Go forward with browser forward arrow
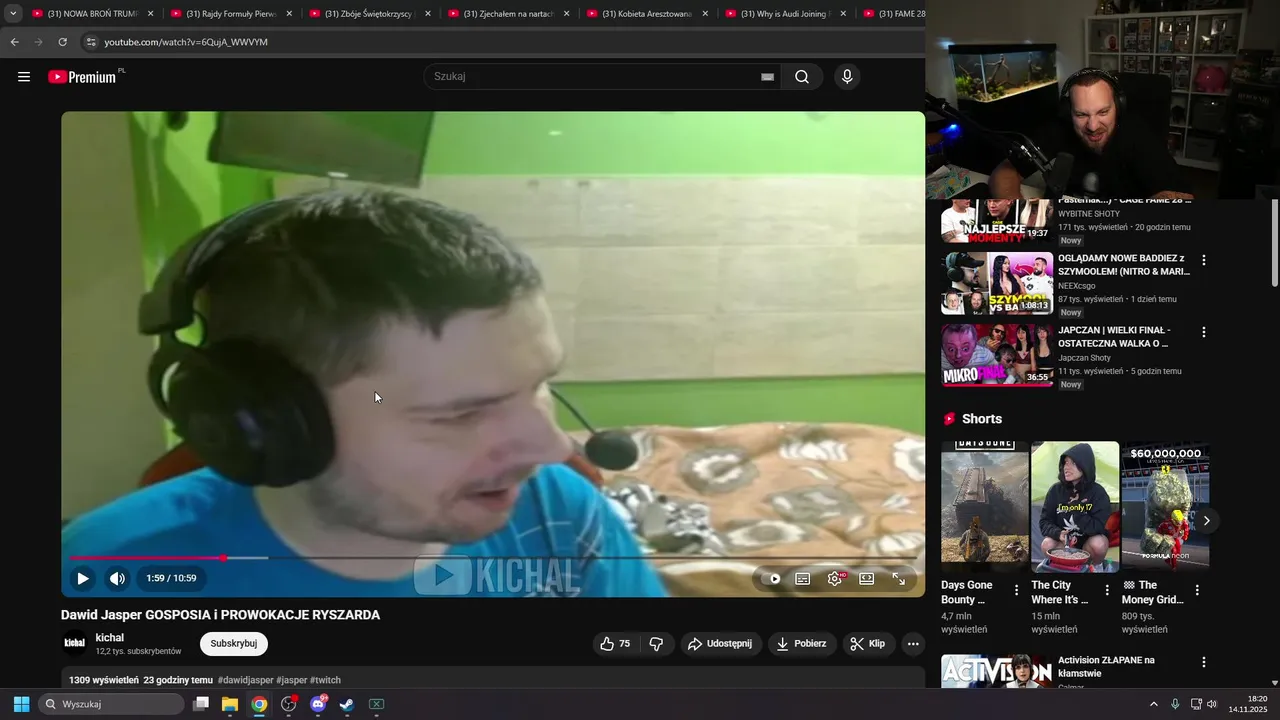This screenshot has width=1280, height=720. click(38, 42)
